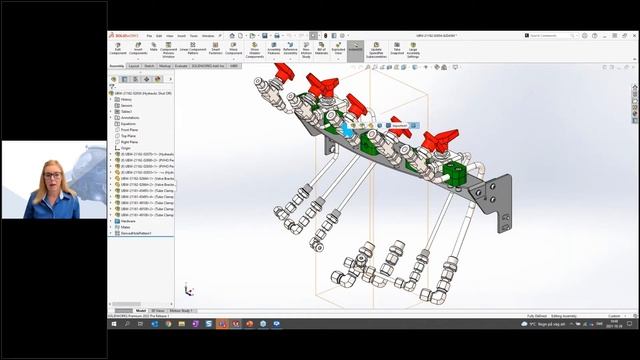
Task: Click the Open document folder icon
Action: coord(252,36)
